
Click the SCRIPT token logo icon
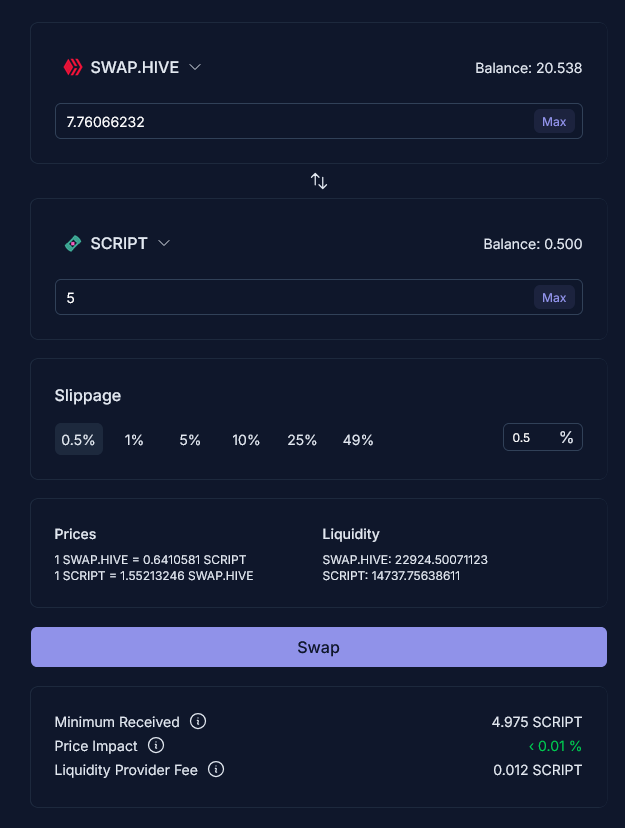click(72, 243)
